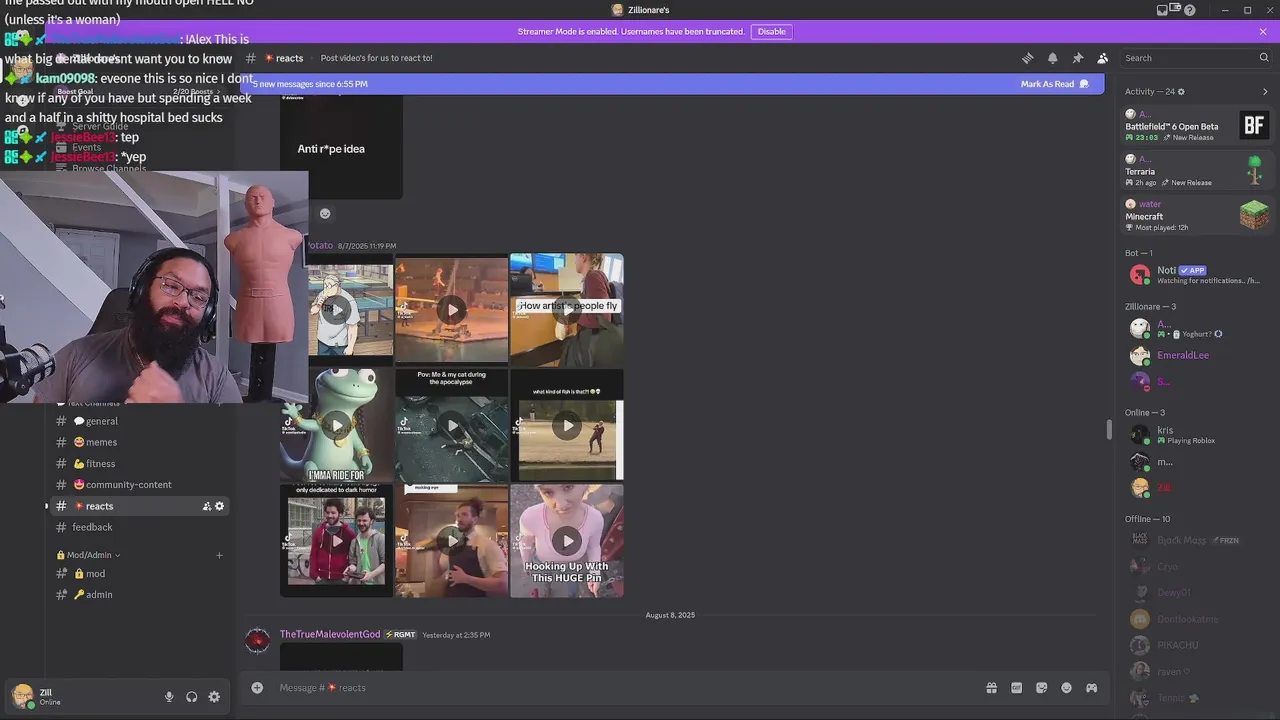
Task: Open the locked mod channel
Action: pyautogui.click(x=140, y=573)
